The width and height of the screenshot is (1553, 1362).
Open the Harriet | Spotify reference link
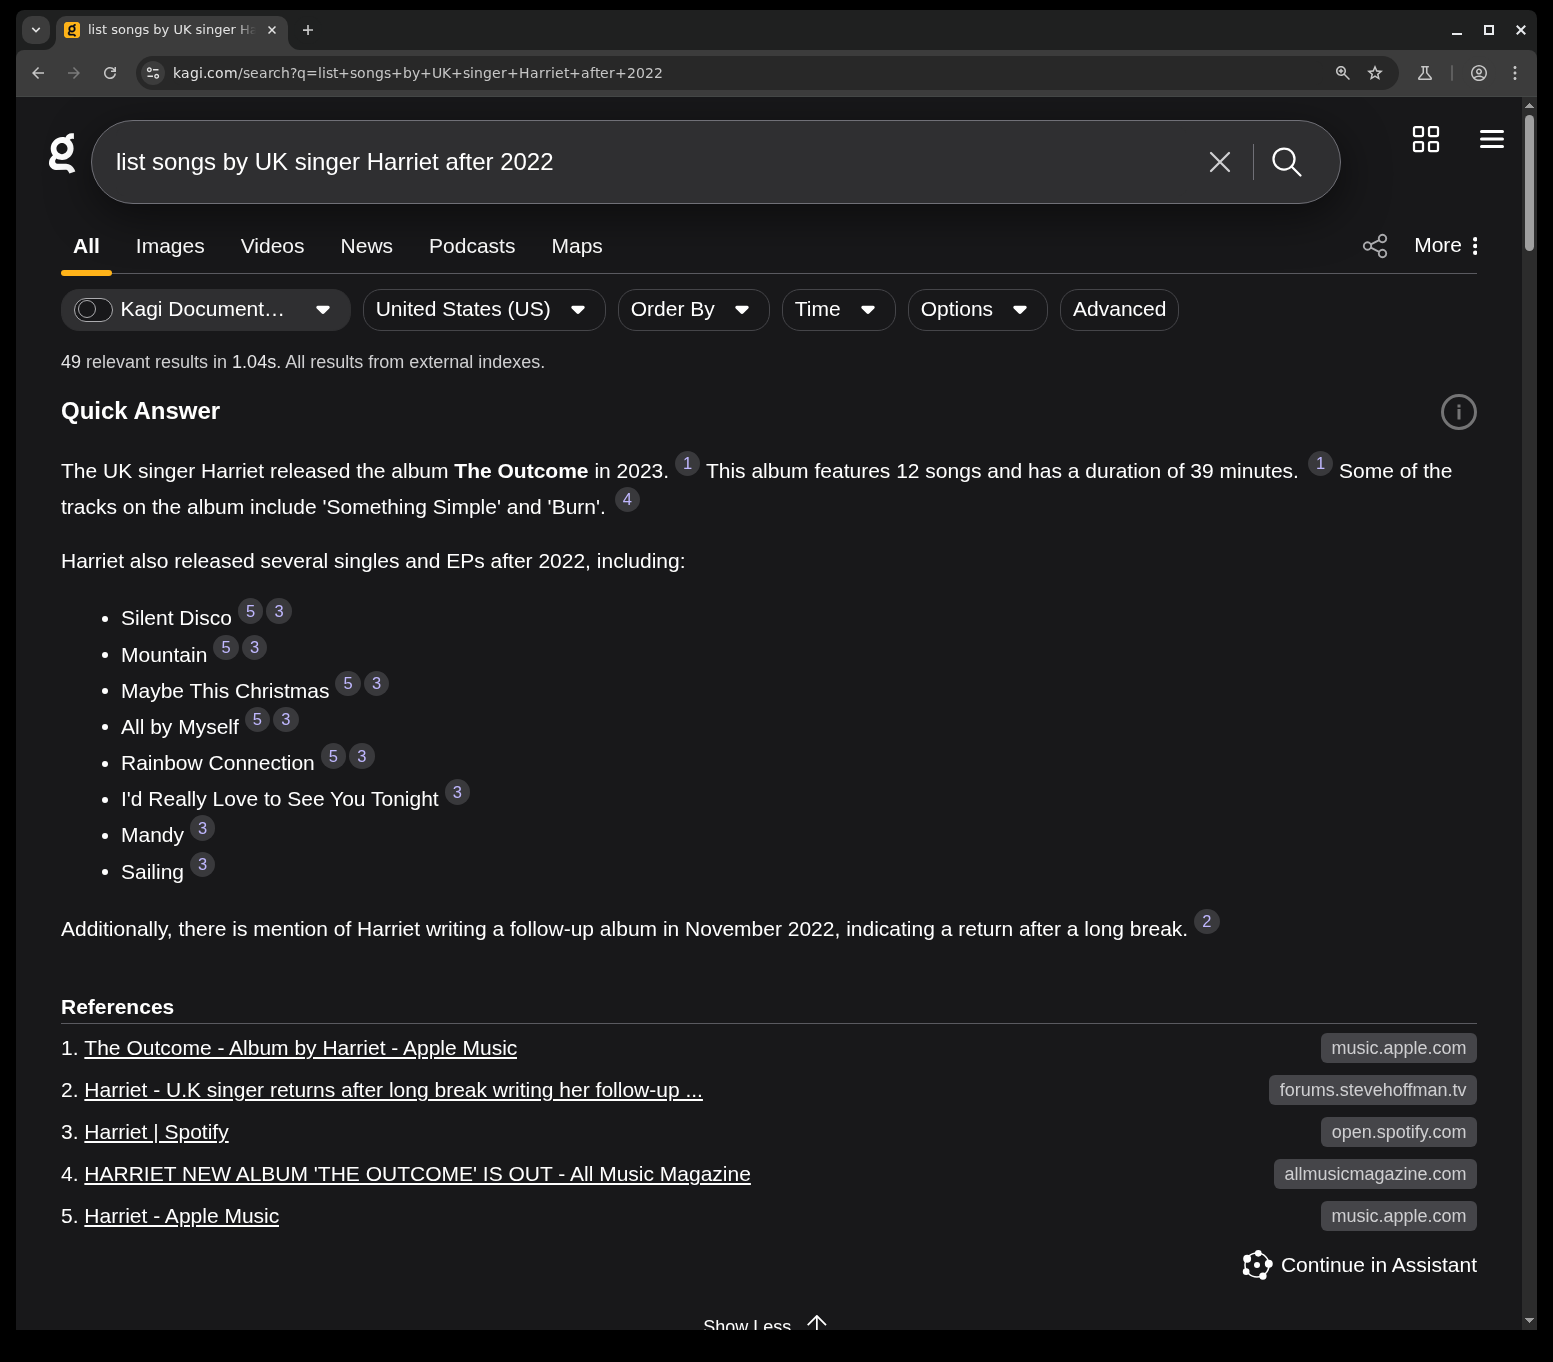click(x=156, y=1132)
